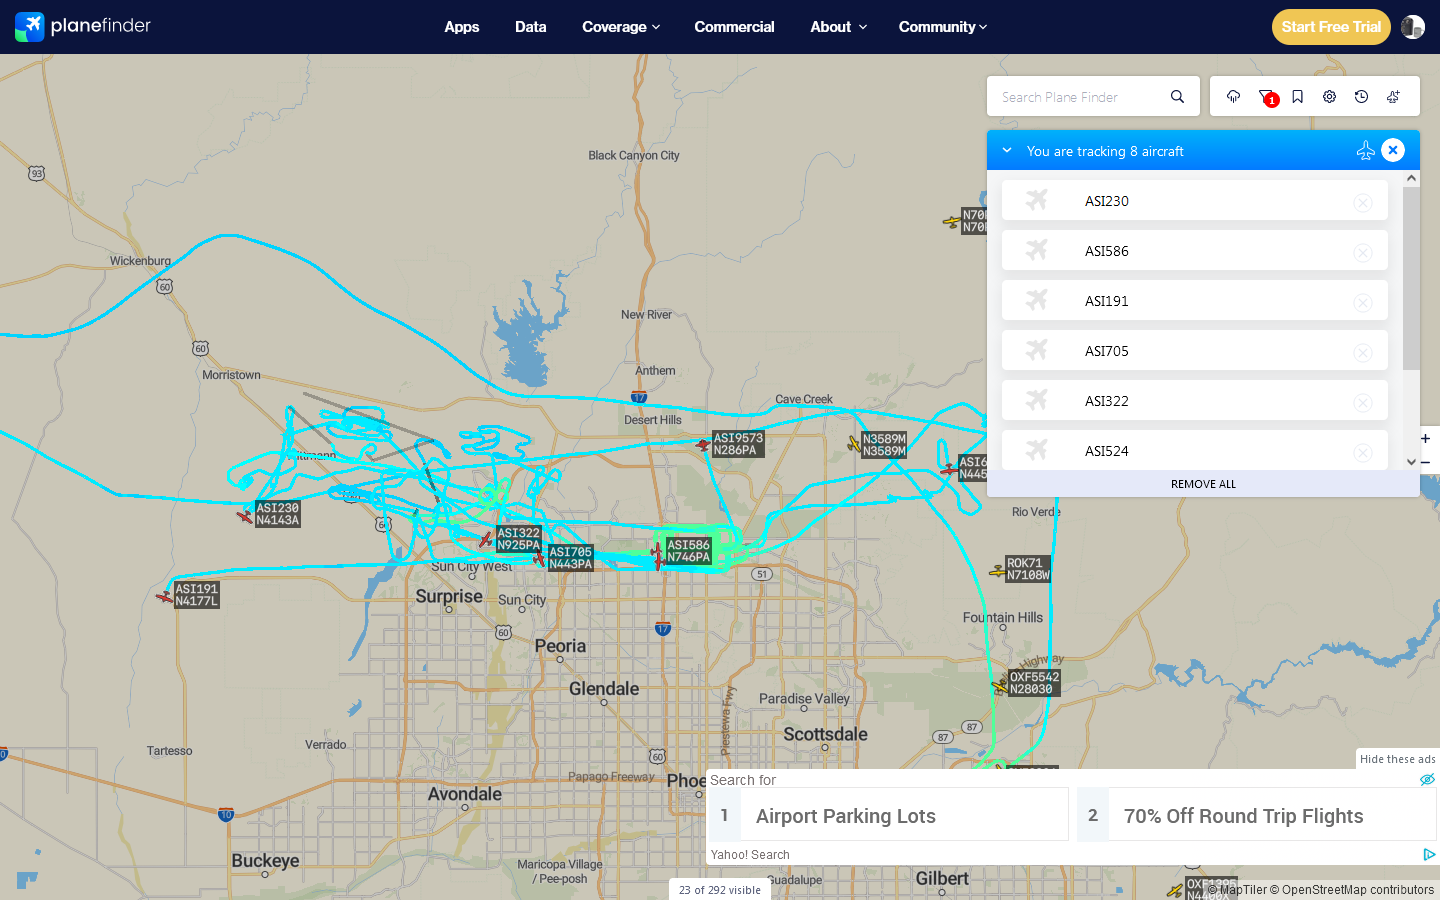This screenshot has height=900, width=1440.
Task: Open the Airport Parking Lots ad
Action: click(x=888, y=815)
